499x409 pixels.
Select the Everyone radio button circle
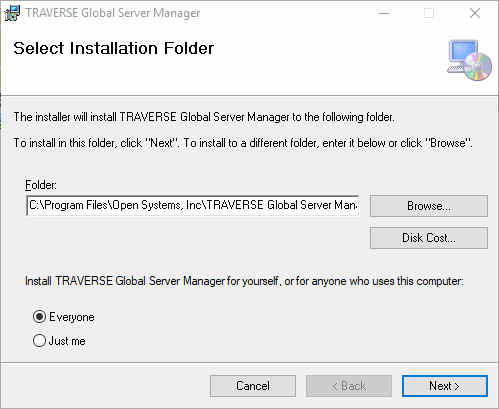39,317
